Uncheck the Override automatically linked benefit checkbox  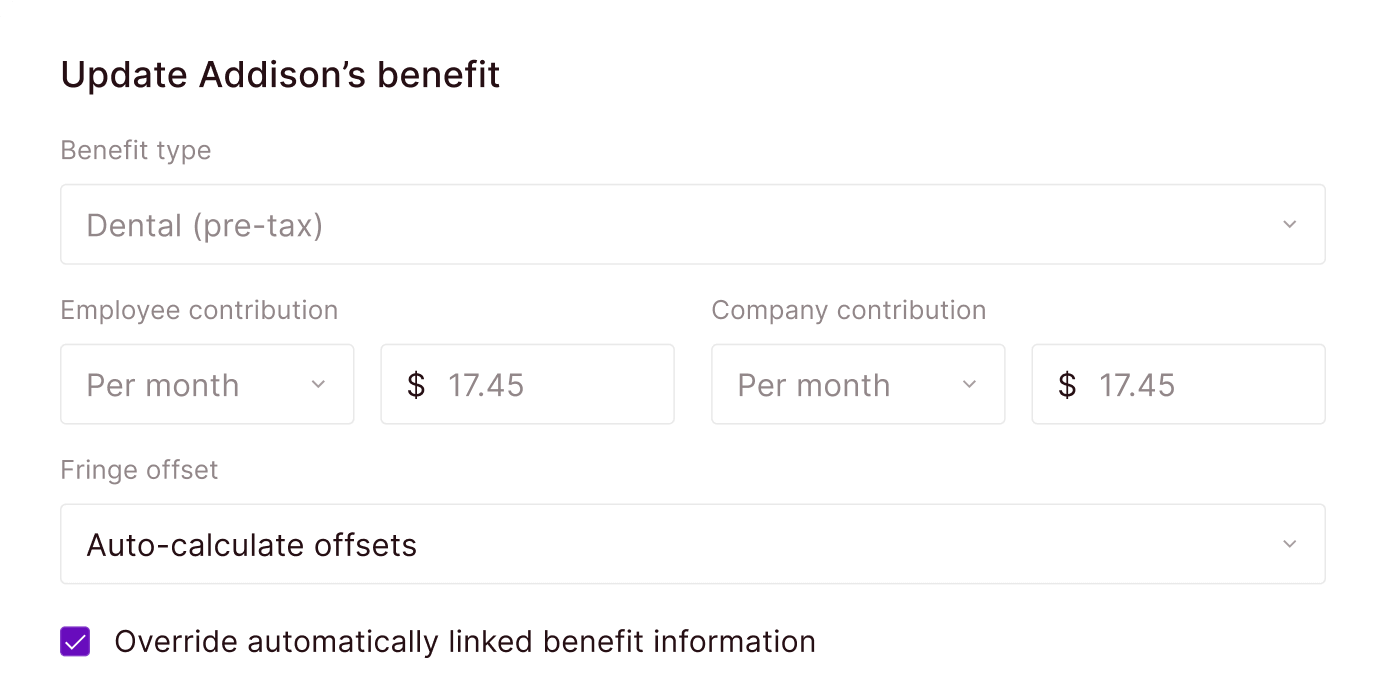point(75,642)
